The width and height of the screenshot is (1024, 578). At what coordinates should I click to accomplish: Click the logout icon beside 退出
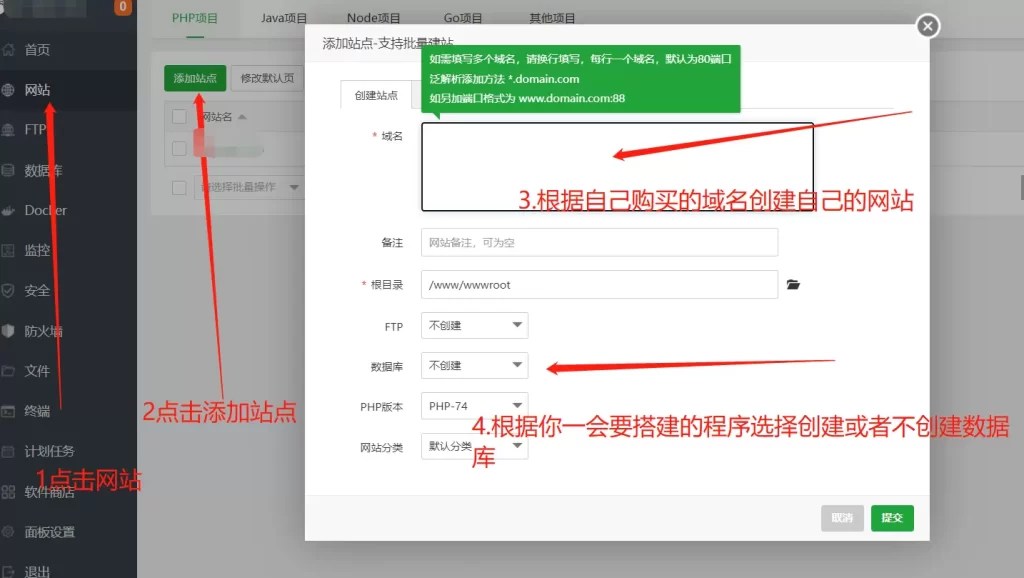8,571
